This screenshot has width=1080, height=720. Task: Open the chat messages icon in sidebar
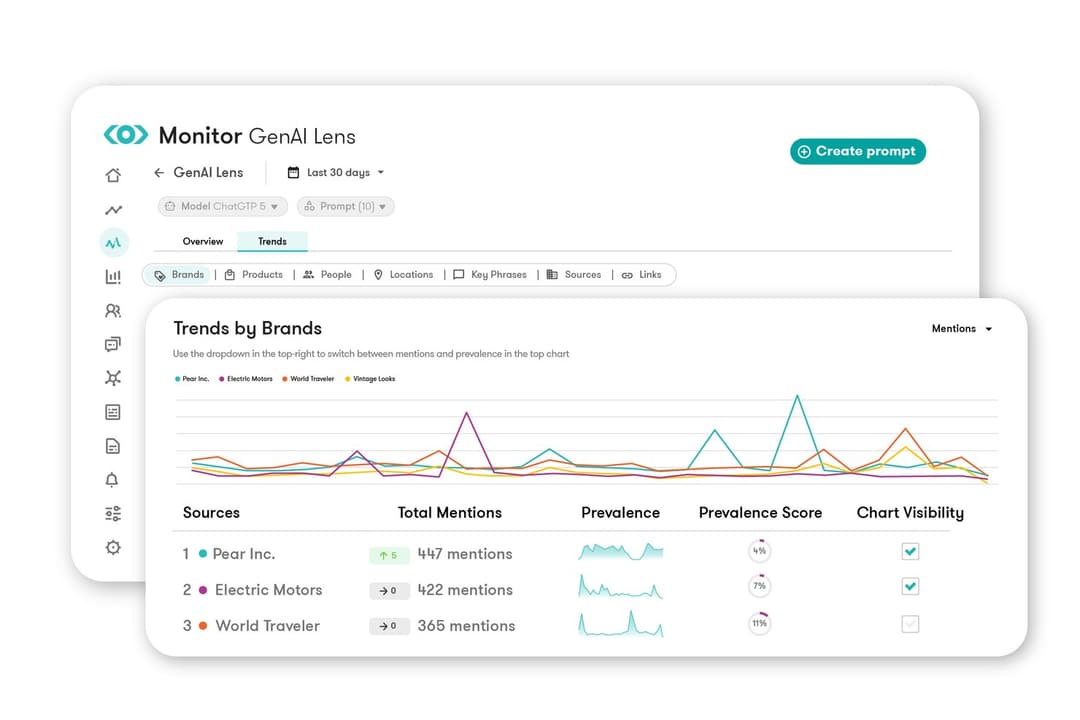[113, 344]
